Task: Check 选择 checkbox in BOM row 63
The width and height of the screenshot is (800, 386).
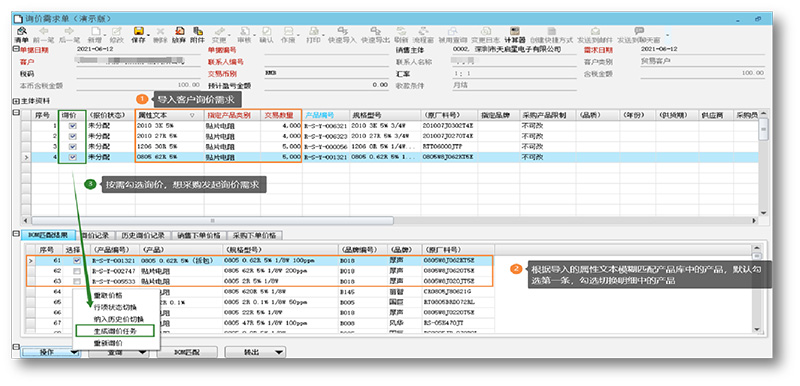Action: pyautogui.click(x=77, y=281)
